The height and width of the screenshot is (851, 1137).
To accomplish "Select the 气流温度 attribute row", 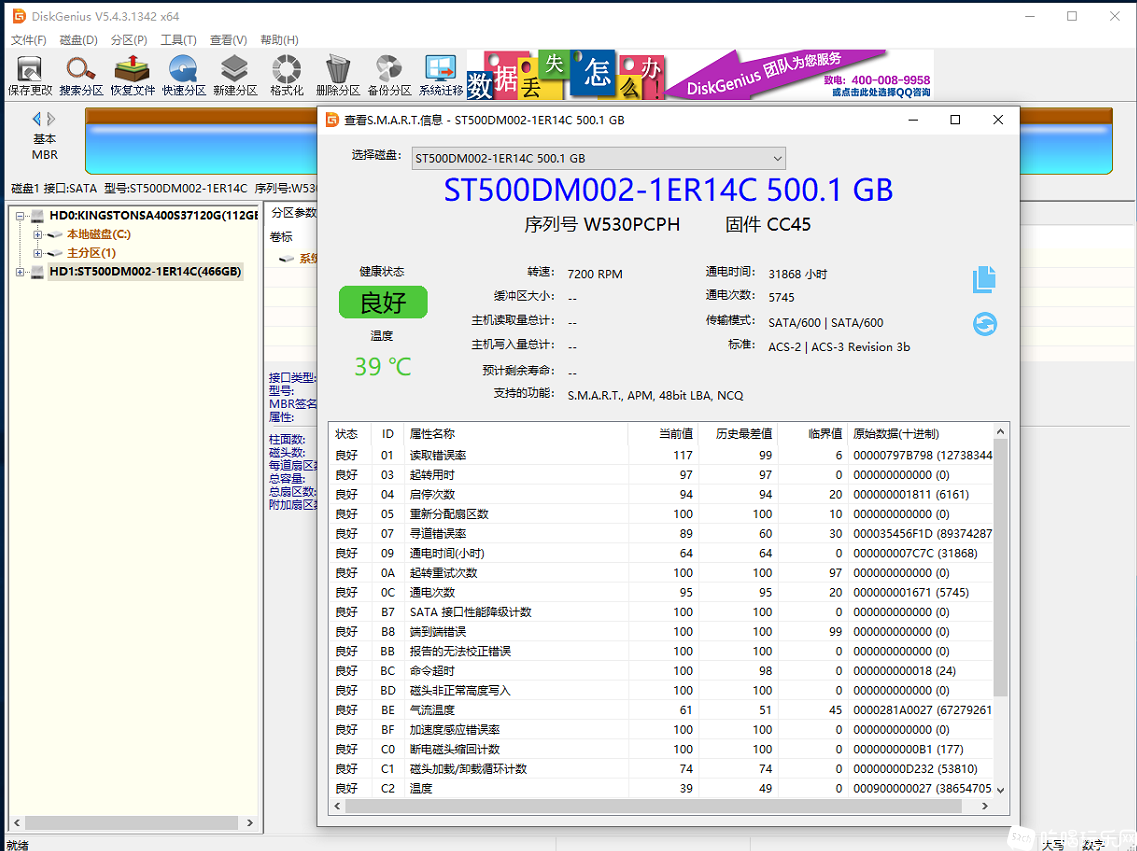I will (661, 710).
